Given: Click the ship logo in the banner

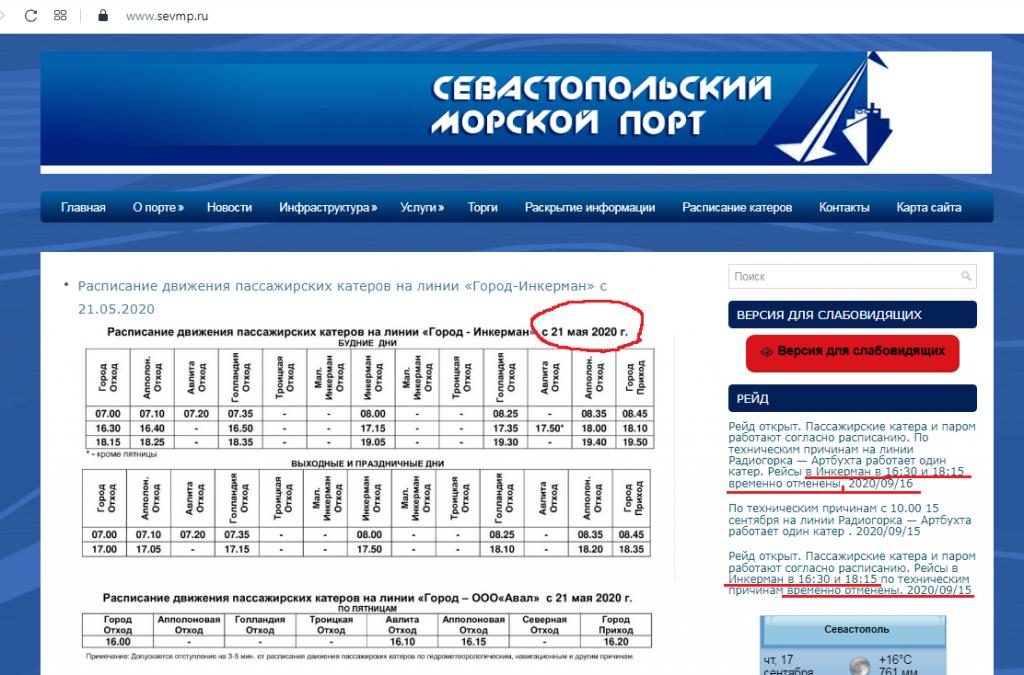Looking at the screenshot, I should pyautogui.click(x=836, y=108).
